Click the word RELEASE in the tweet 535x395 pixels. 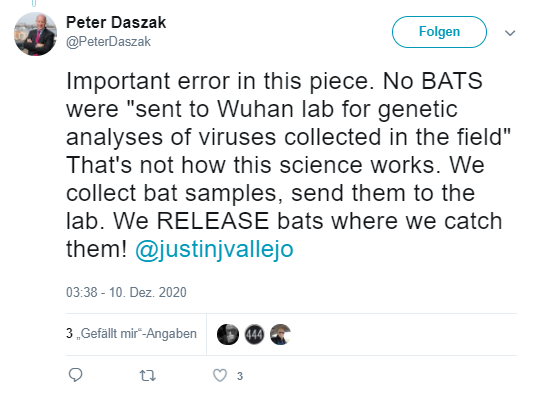pos(213,221)
